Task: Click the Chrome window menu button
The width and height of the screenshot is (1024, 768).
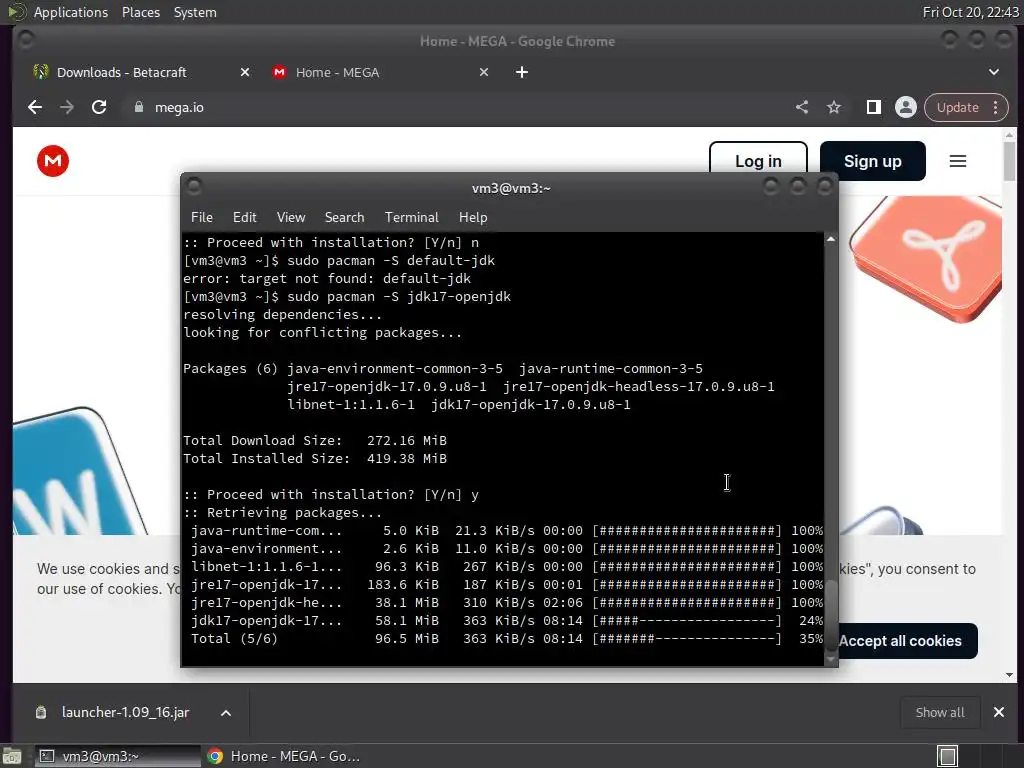Action: pos(26,40)
